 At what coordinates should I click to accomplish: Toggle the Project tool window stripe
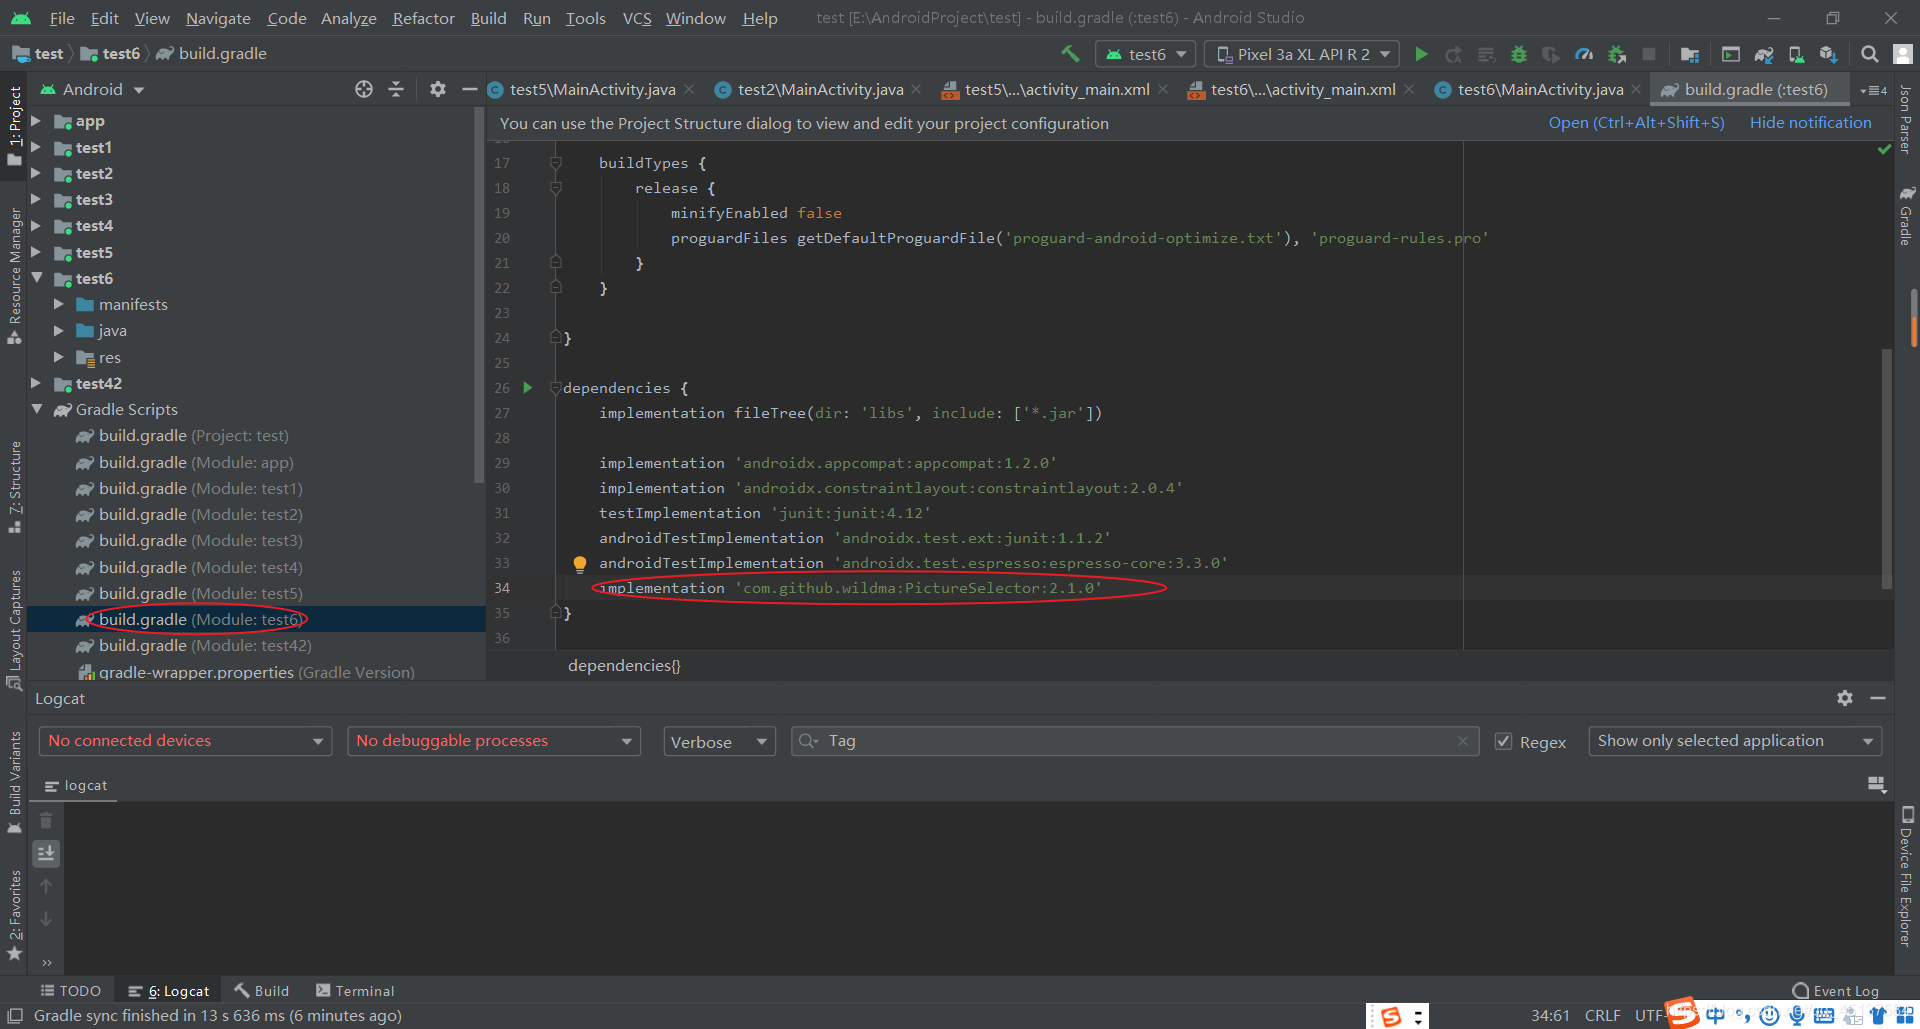click(15, 125)
